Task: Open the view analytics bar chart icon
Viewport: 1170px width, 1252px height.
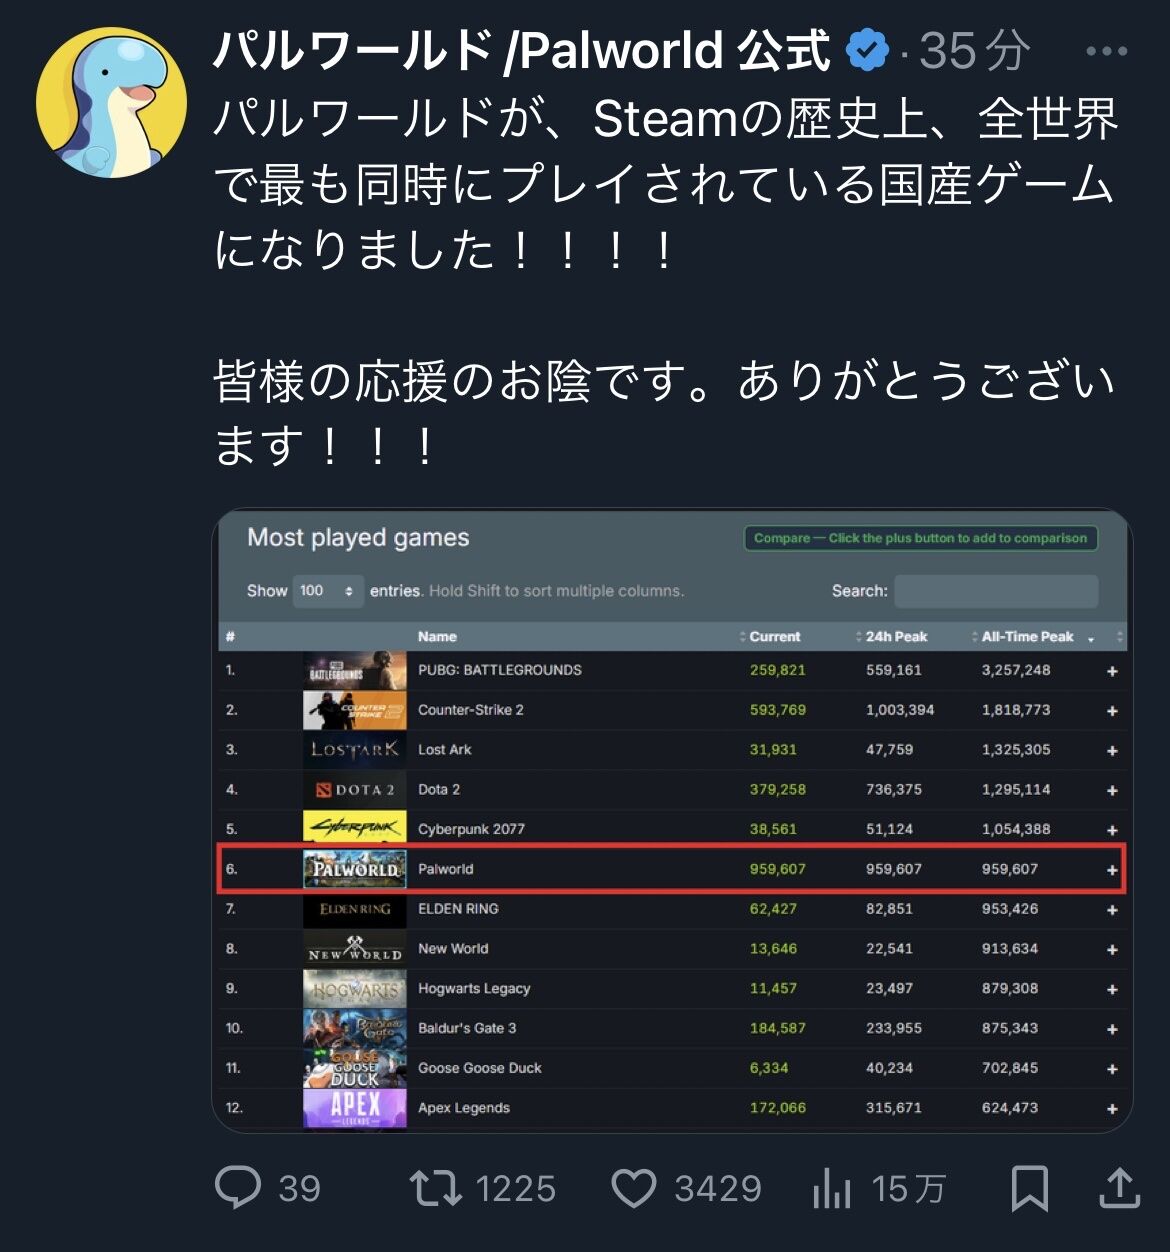Action: [x=832, y=1188]
